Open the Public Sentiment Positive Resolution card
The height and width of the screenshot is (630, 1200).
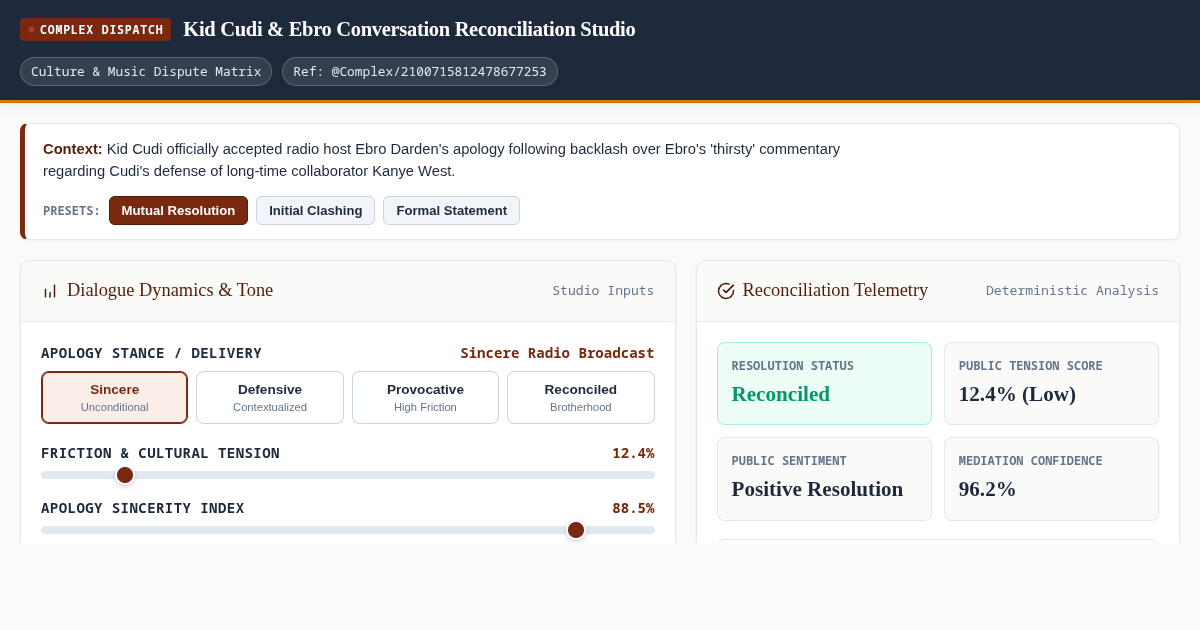tap(824, 479)
